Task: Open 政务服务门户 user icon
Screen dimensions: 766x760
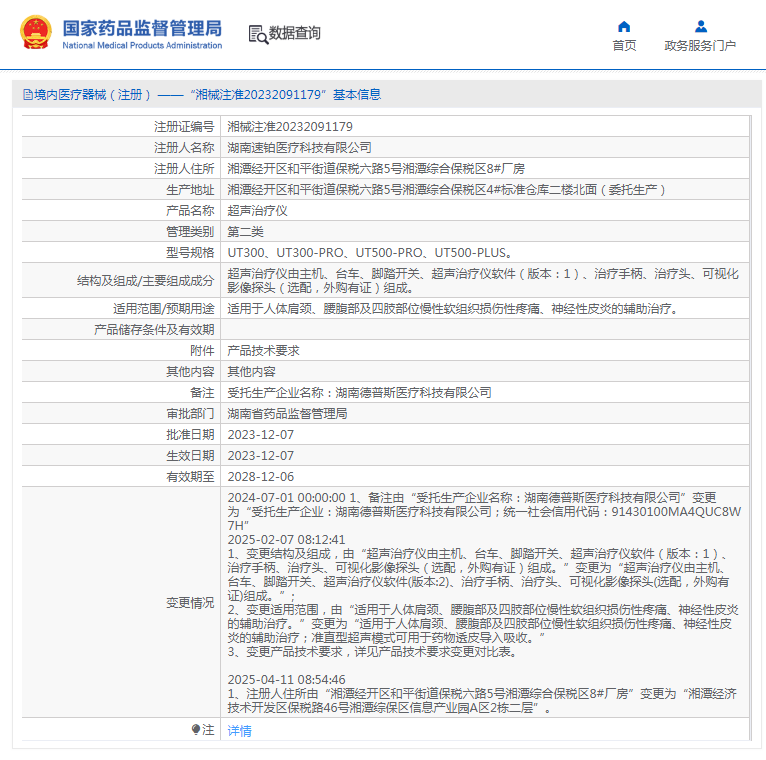Action: click(701, 26)
